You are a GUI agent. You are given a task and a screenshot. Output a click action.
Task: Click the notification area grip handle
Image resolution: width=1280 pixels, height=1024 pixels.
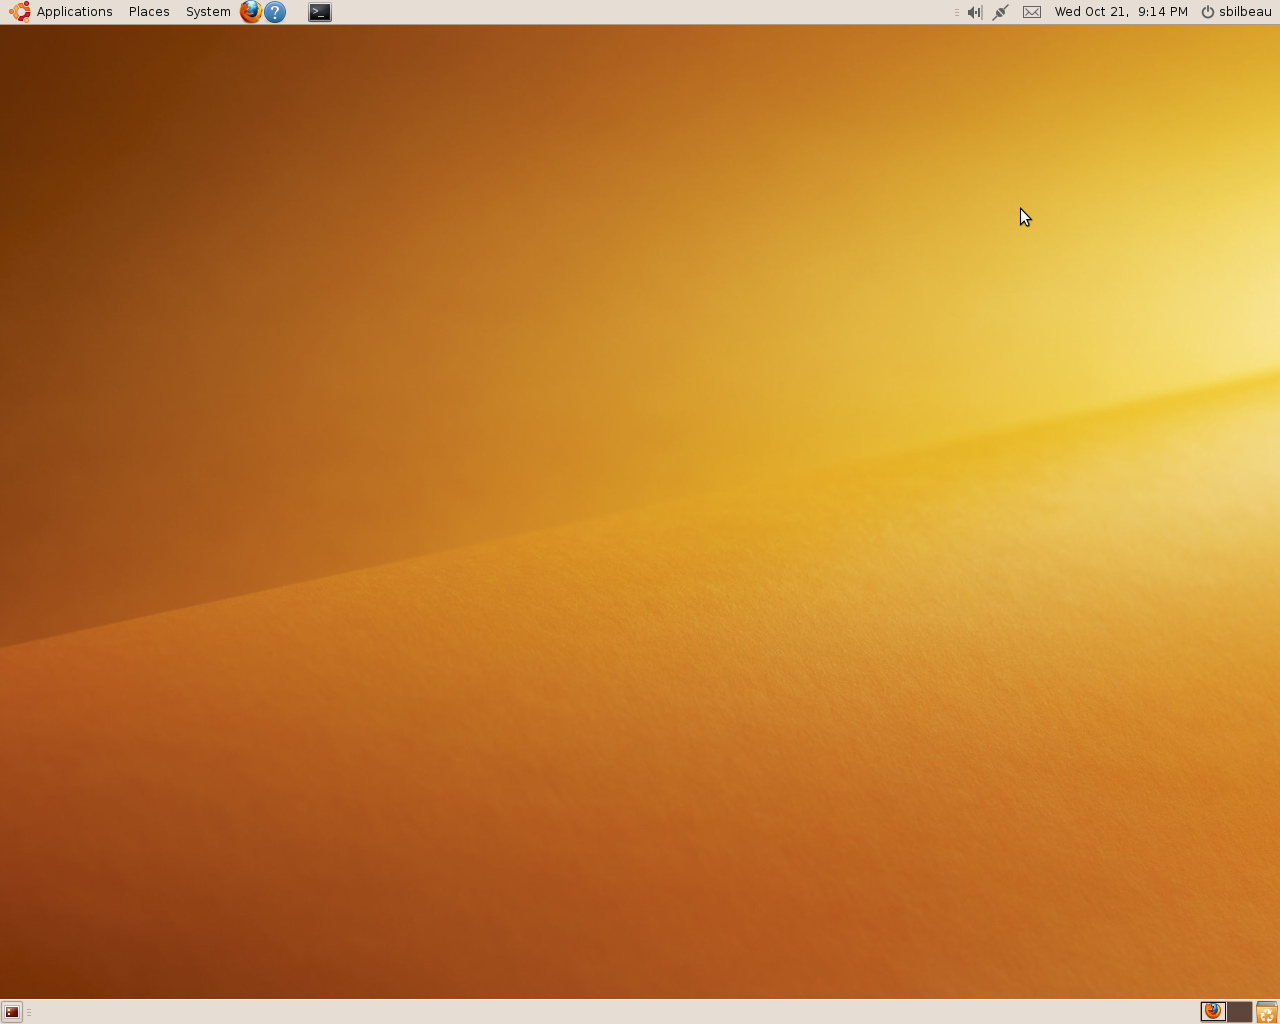tap(956, 12)
